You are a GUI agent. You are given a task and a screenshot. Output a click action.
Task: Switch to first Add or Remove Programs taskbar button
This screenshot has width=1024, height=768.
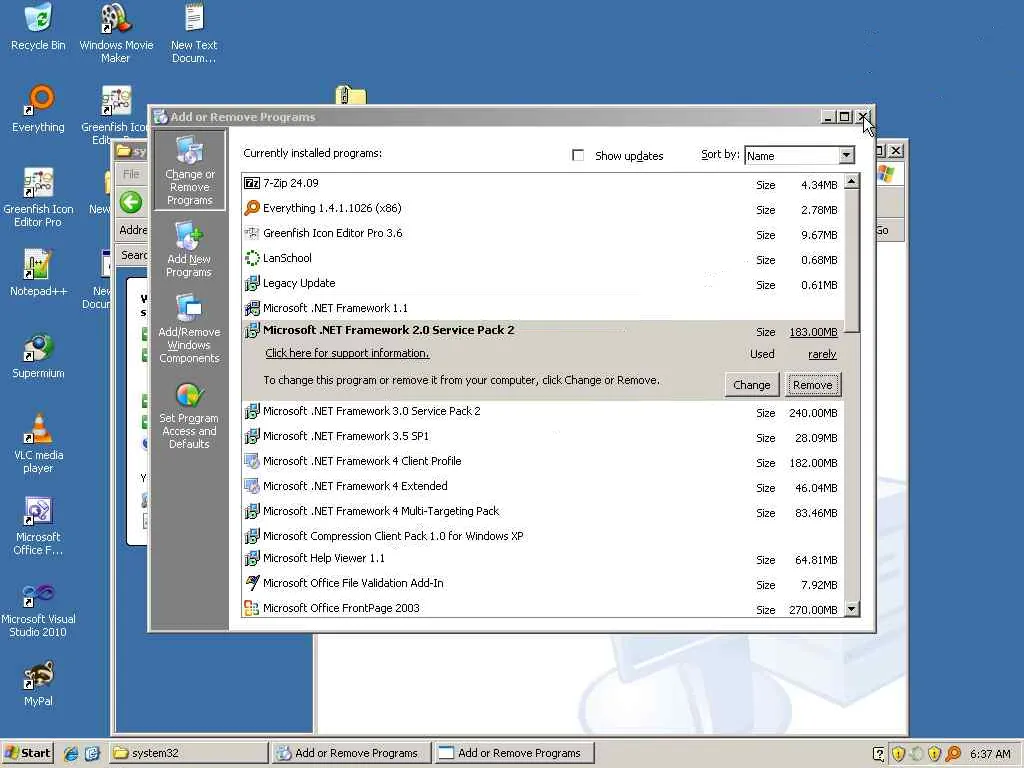click(351, 753)
